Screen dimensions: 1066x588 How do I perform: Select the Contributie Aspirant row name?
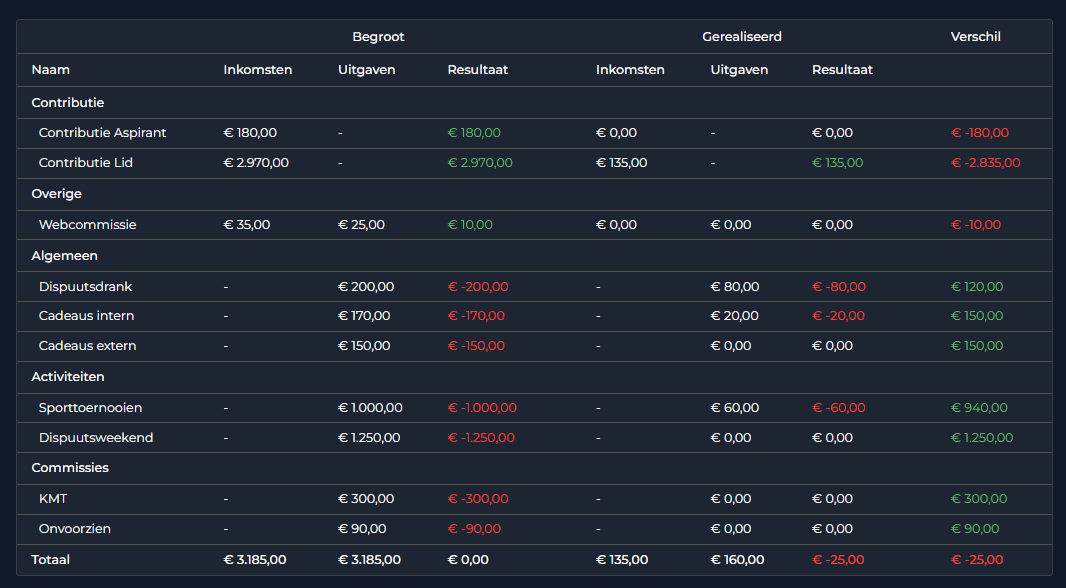(x=103, y=133)
